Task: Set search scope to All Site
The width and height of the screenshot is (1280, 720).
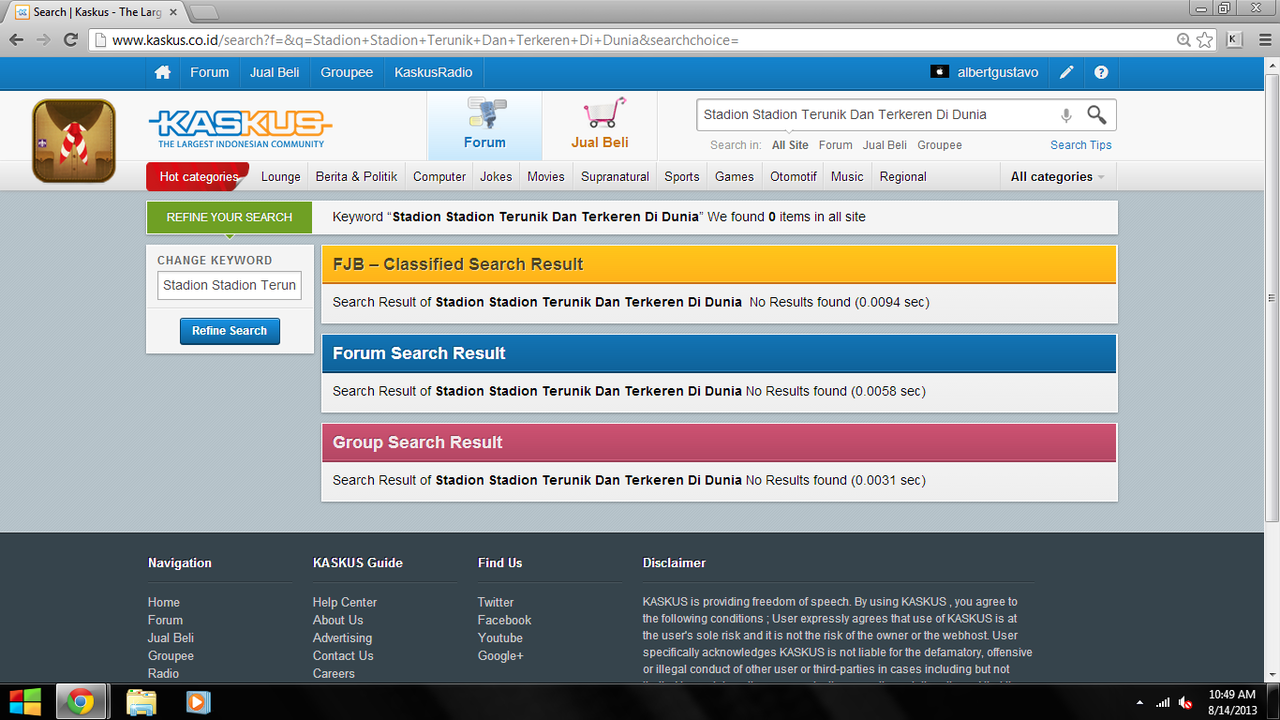Action: click(790, 145)
